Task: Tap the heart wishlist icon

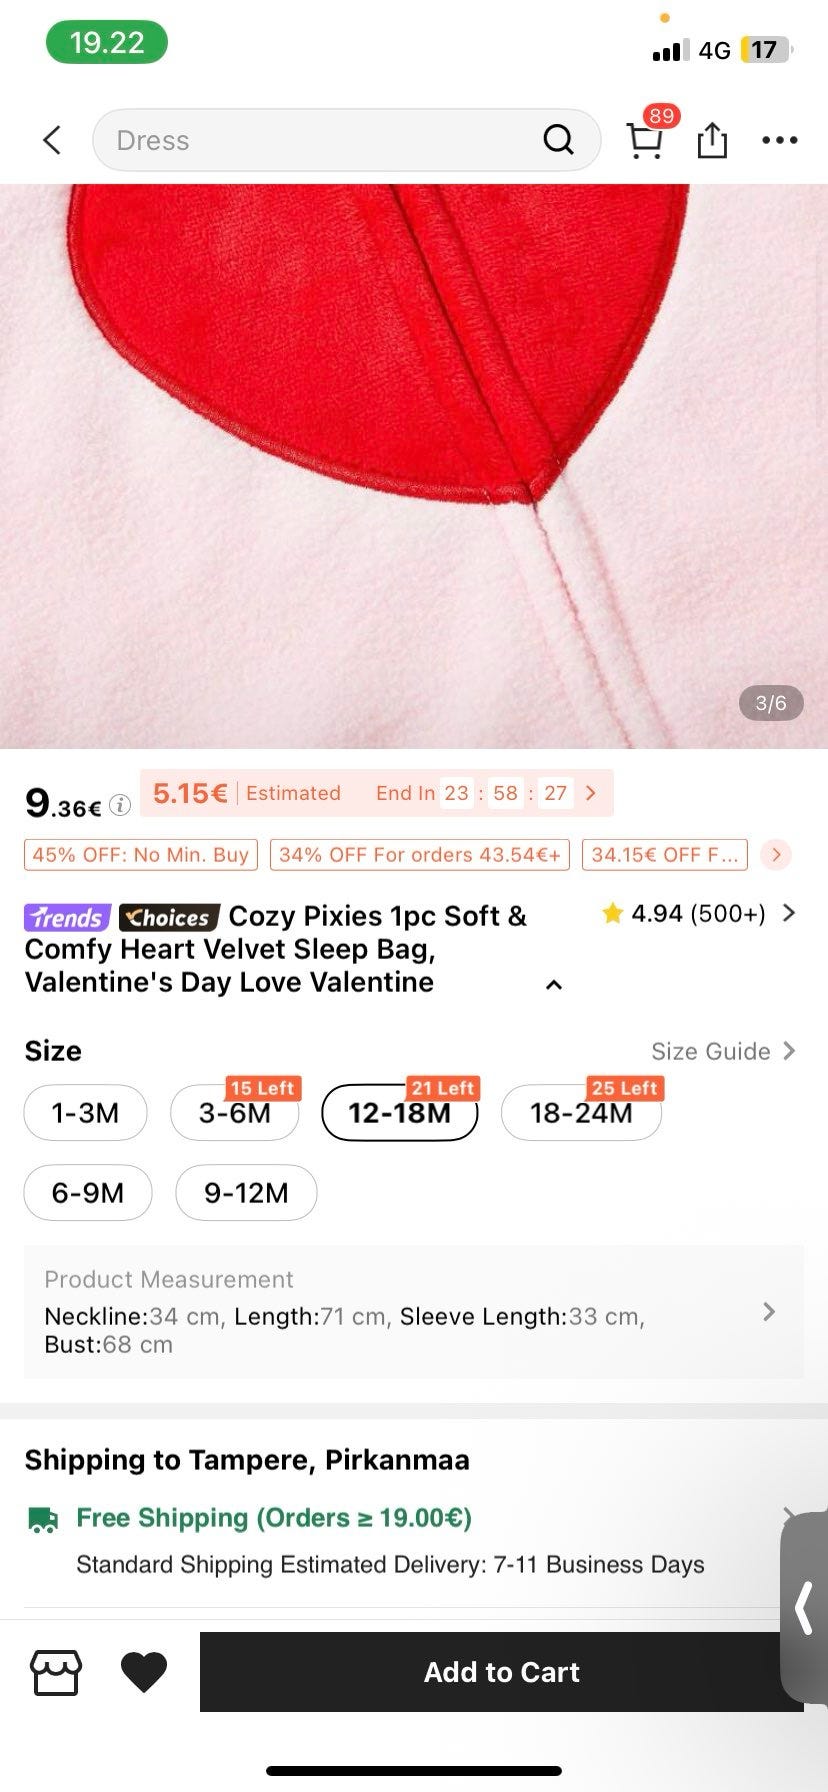Action: tap(144, 1672)
